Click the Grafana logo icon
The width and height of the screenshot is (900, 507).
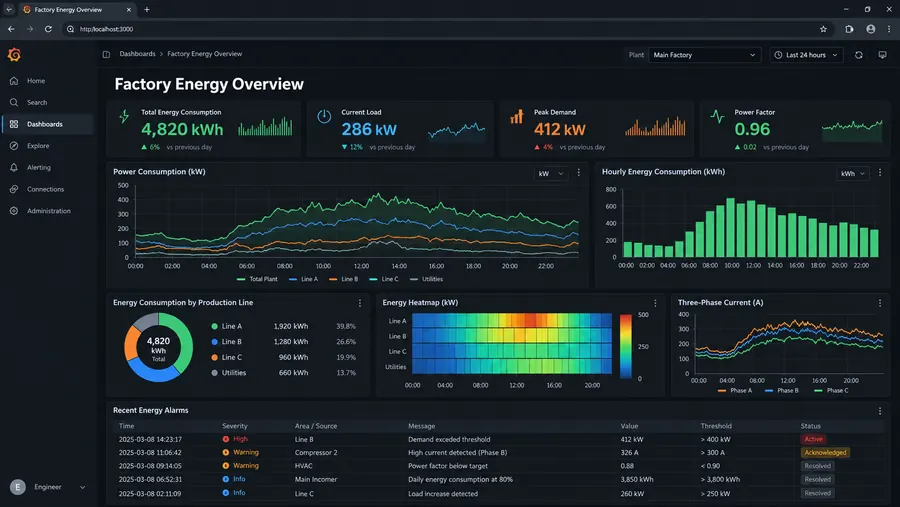coord(14,55)
